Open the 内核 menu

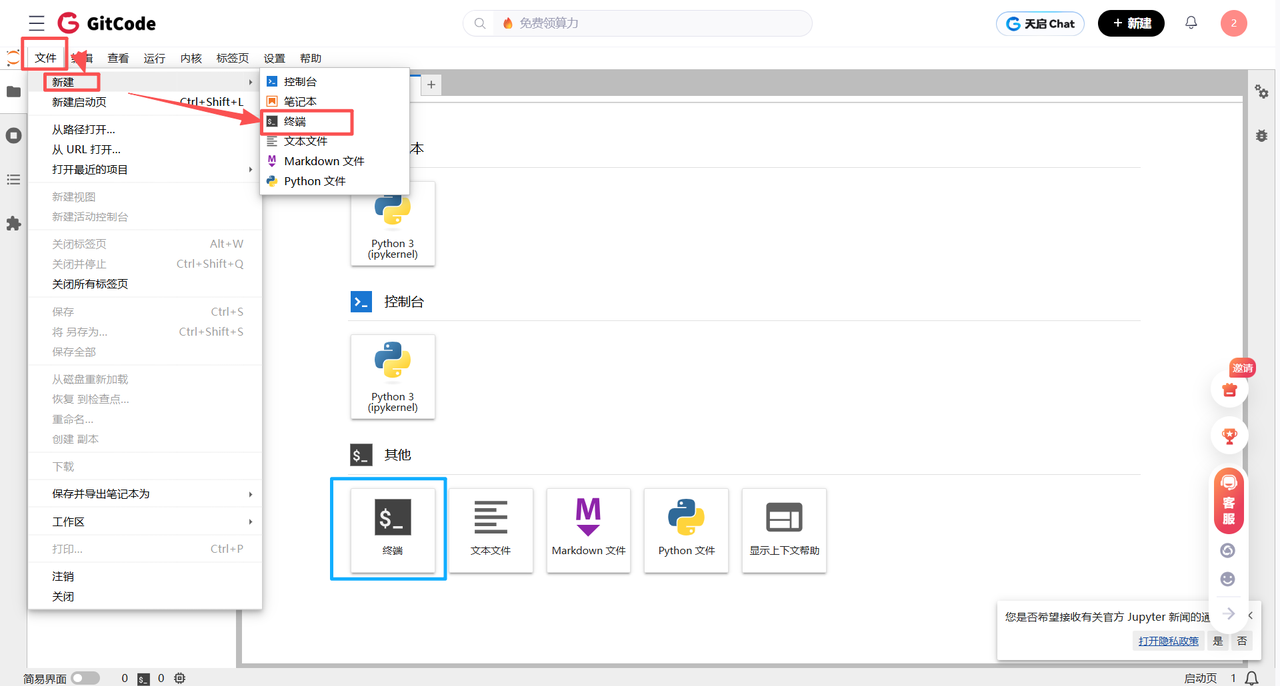(x=191, y=58)
